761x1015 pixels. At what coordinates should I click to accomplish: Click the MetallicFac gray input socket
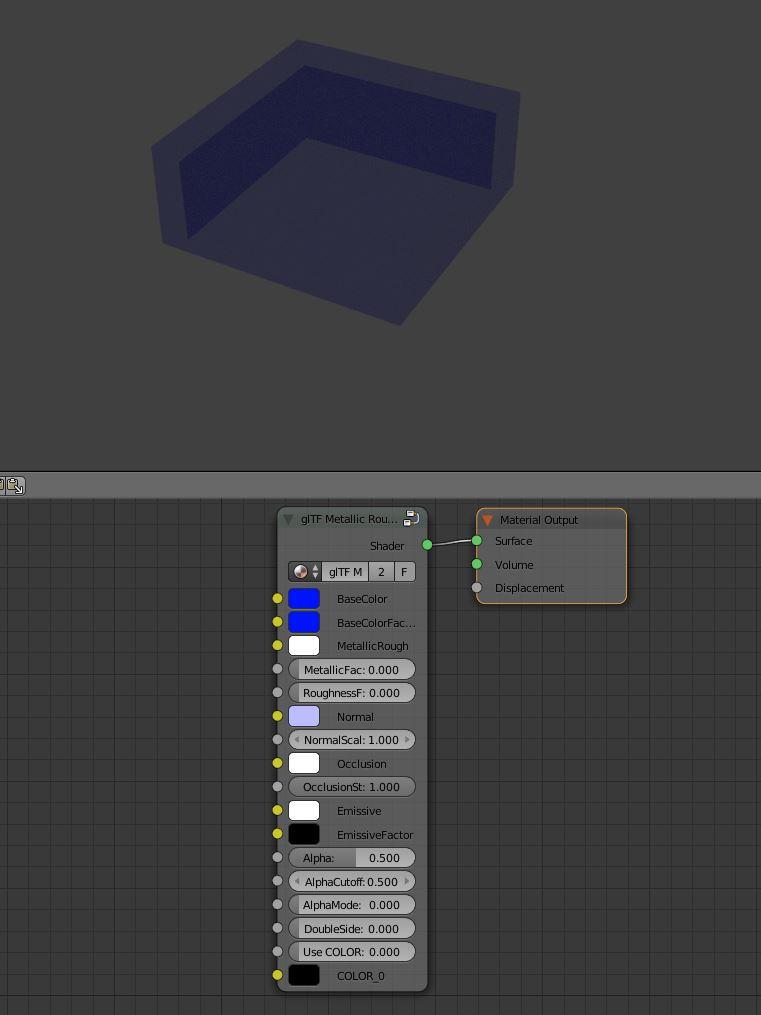278,669
